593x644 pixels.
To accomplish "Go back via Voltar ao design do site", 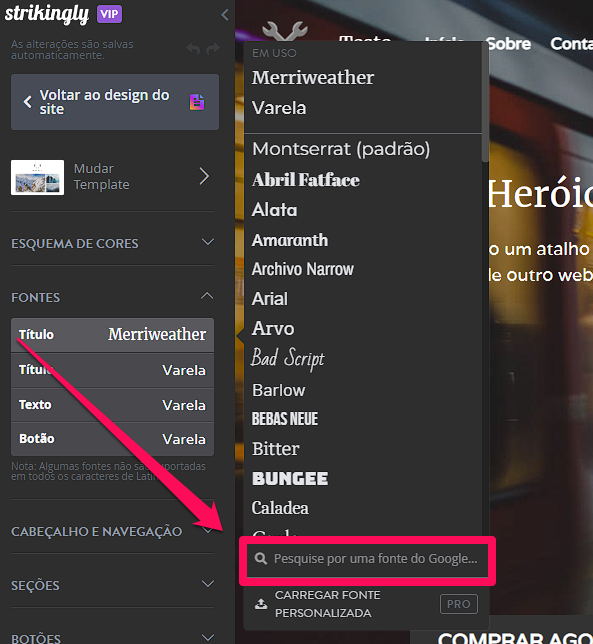I will click(115, 102).
